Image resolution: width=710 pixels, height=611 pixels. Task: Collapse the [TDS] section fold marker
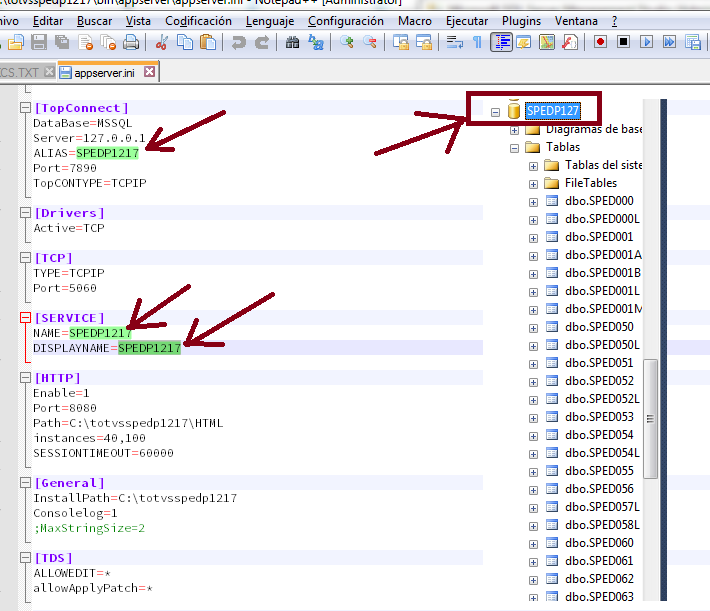[25, 558]
